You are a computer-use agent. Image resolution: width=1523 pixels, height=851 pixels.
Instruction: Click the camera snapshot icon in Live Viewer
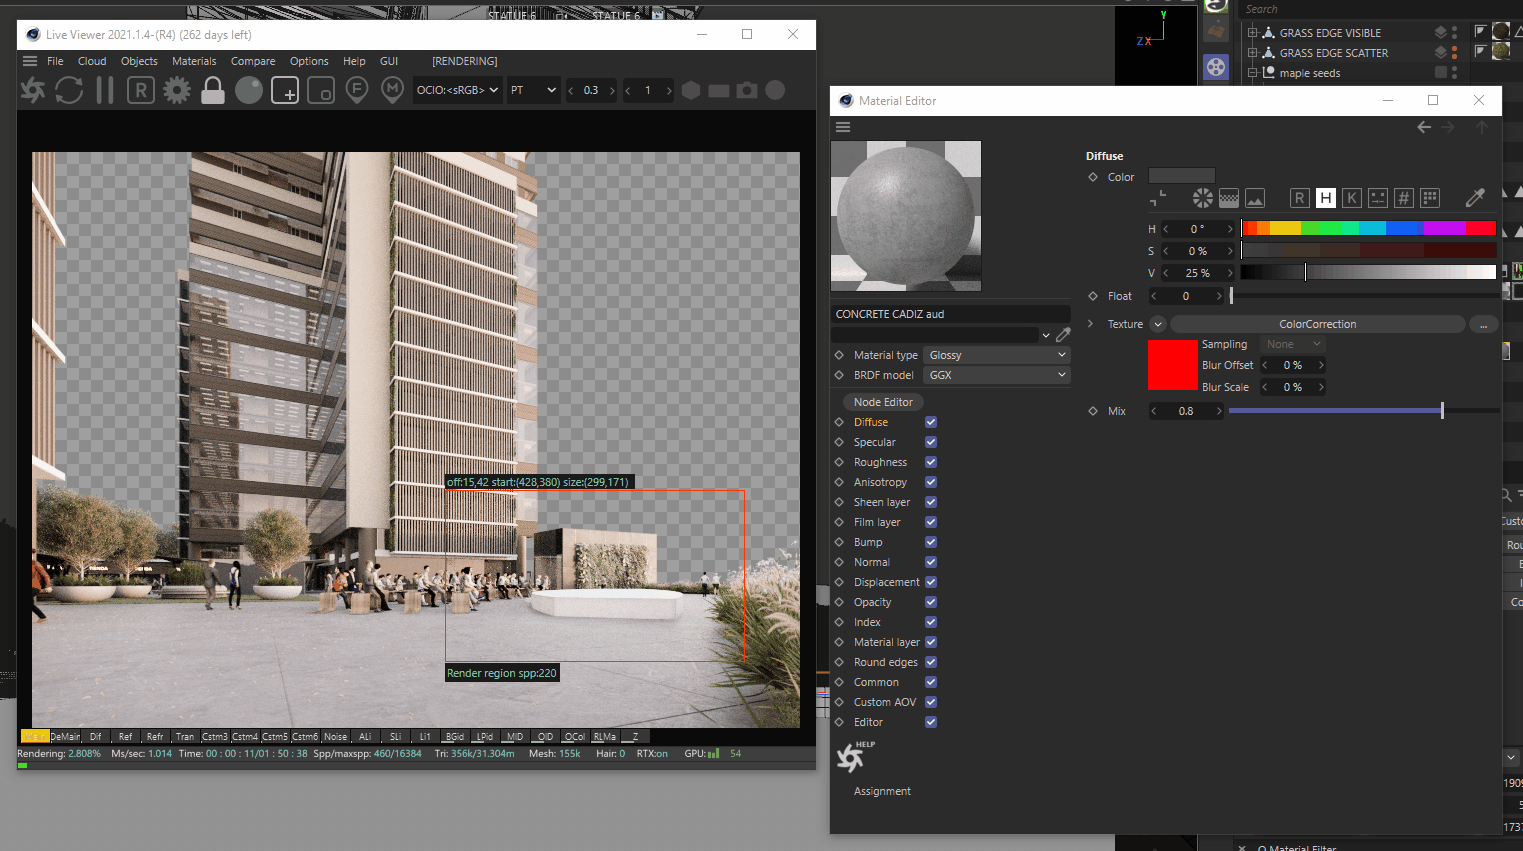(x=747, y=90)
